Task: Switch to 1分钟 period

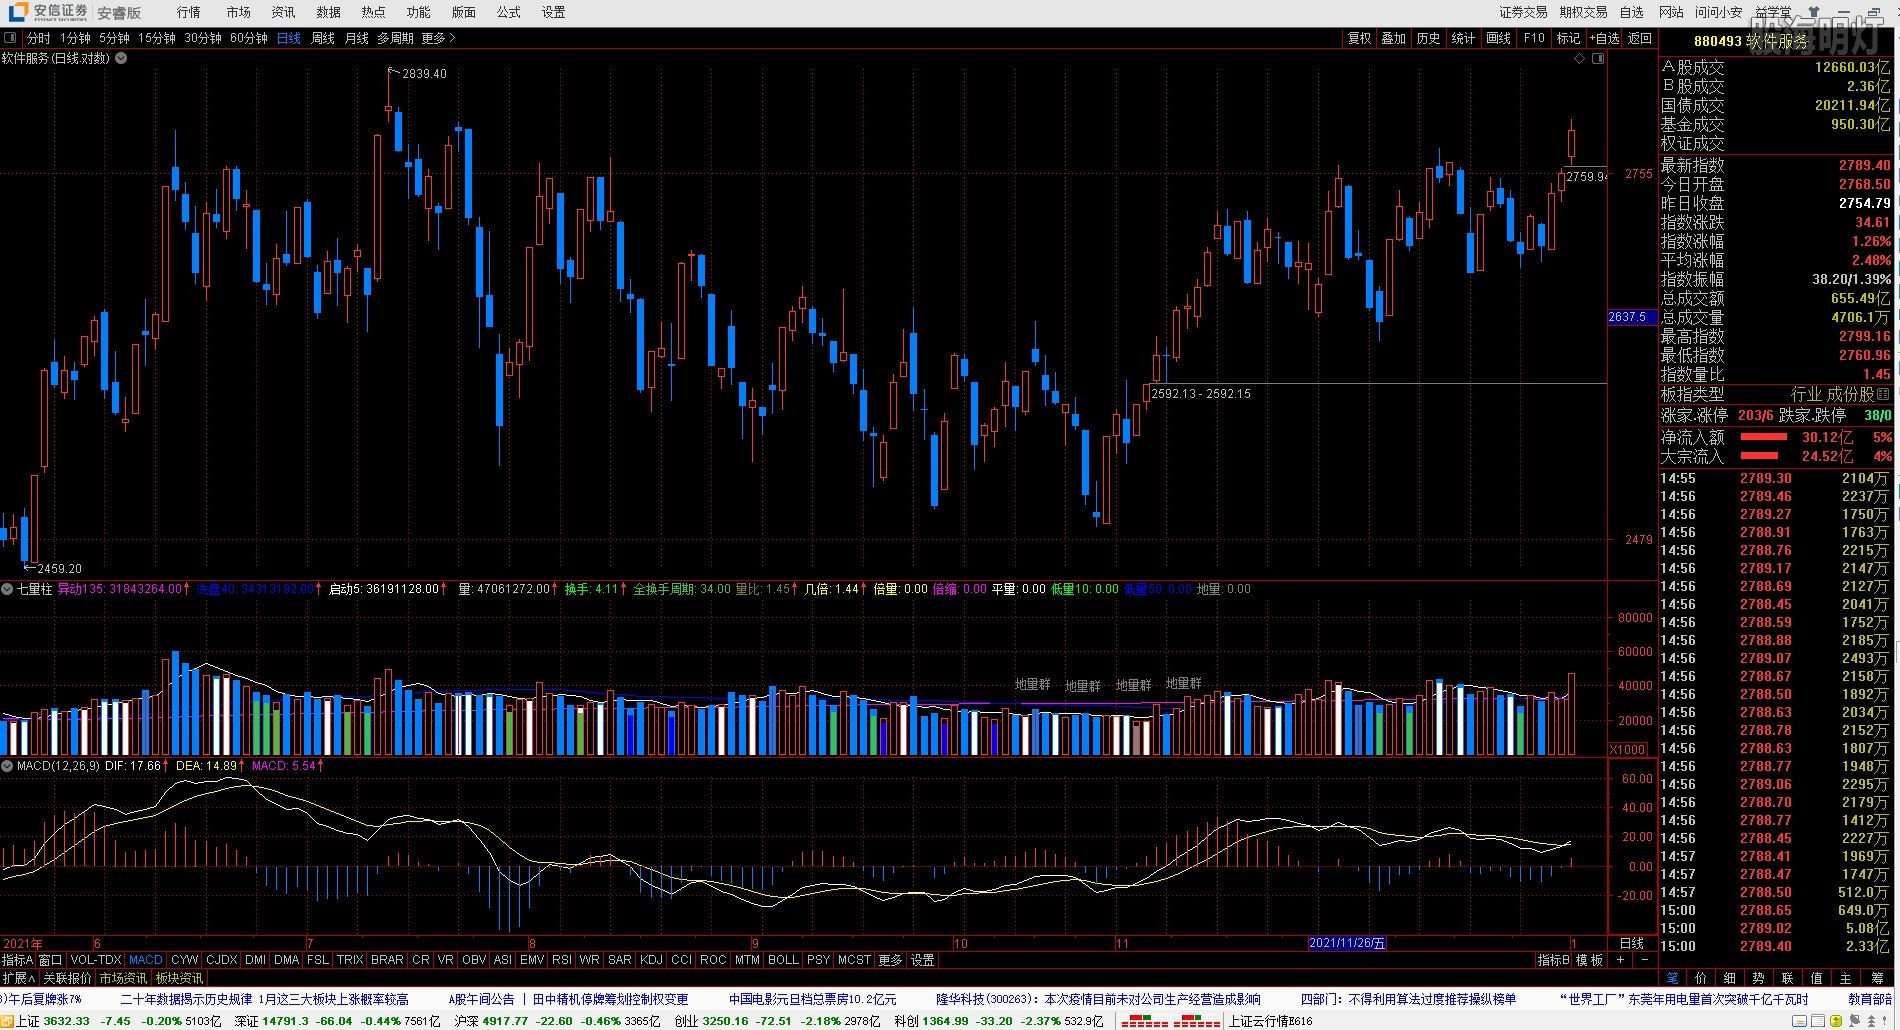Action: (75, 38)
